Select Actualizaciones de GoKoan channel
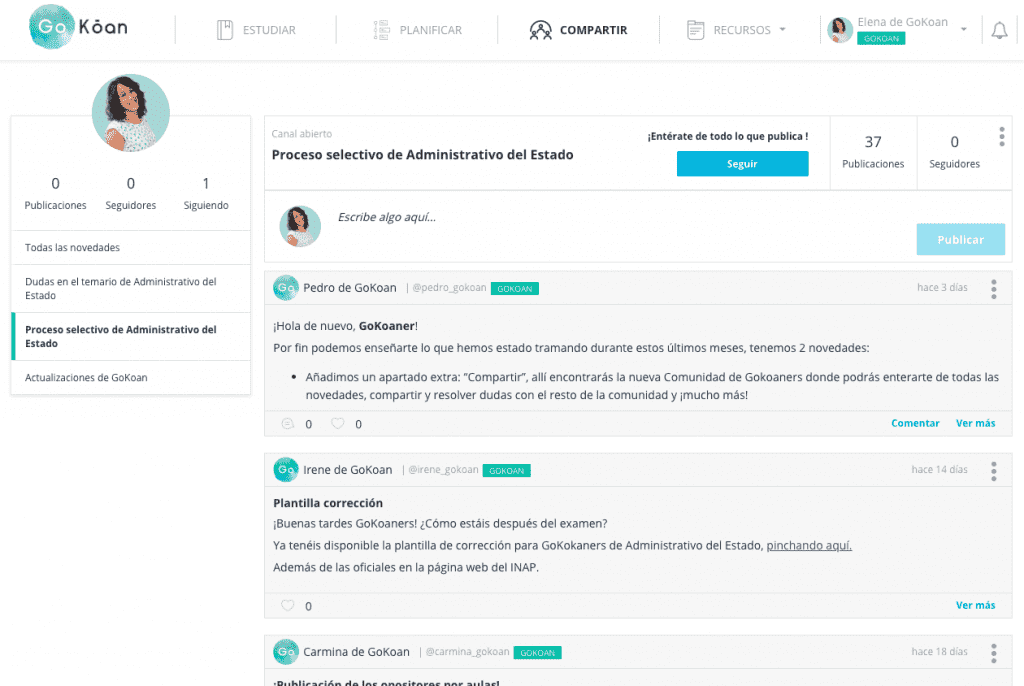Screen dimensions: 1024x686 131,378
